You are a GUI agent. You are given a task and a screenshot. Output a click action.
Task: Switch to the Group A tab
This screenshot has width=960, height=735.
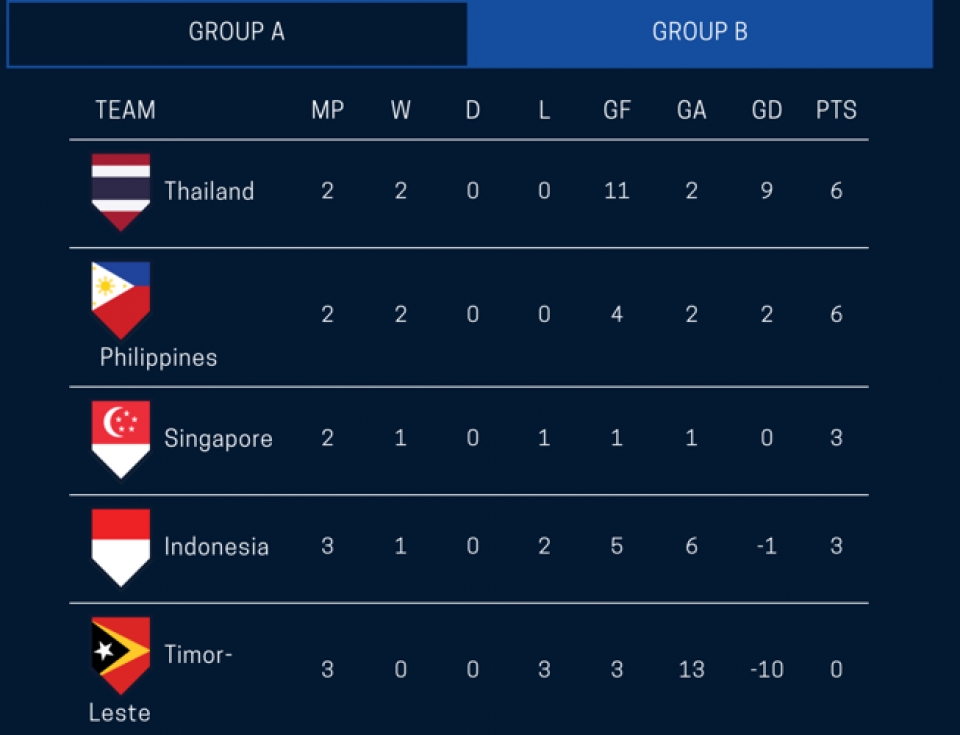click(236, 32)
